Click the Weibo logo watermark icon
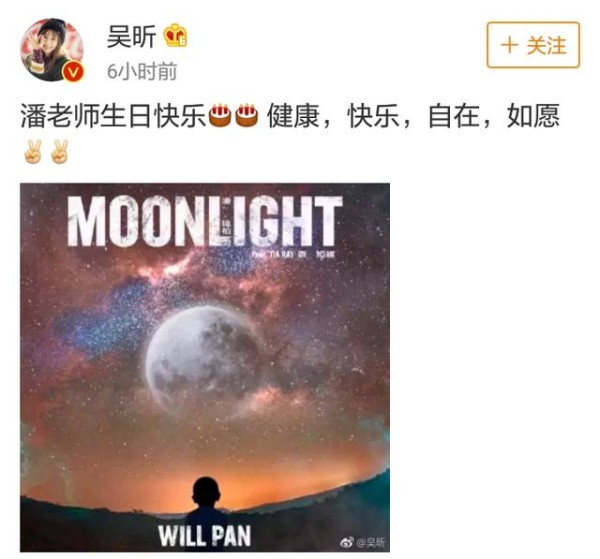This screenshot has width=600, height=559. 347,542
